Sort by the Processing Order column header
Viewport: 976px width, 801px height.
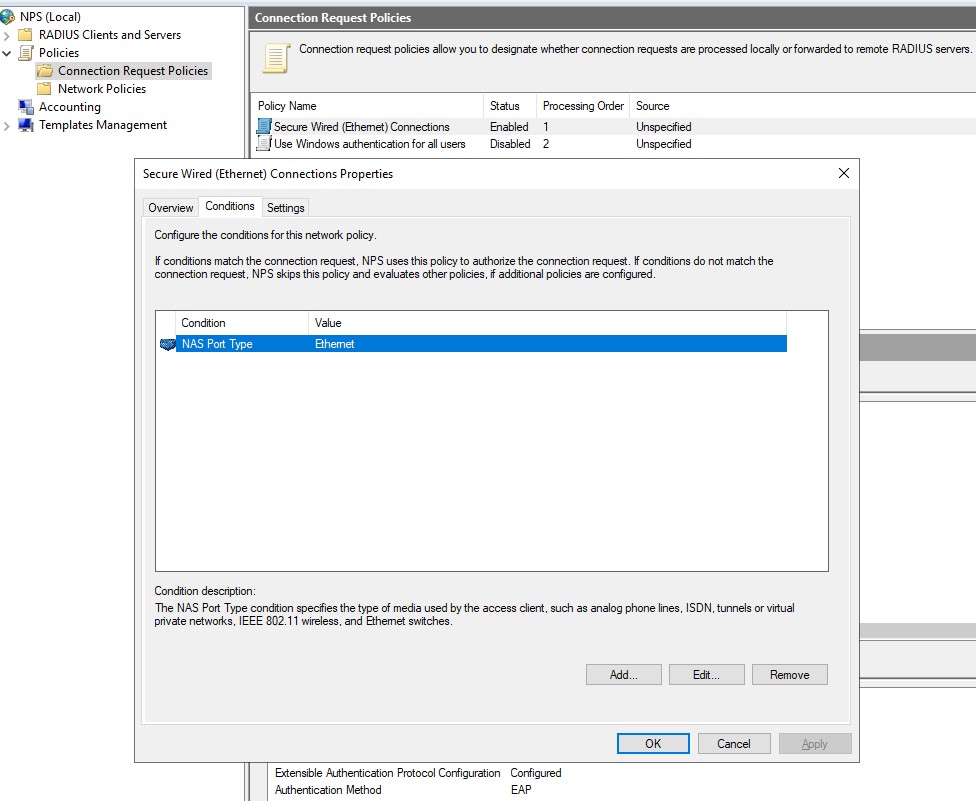[x=583, y=106]
